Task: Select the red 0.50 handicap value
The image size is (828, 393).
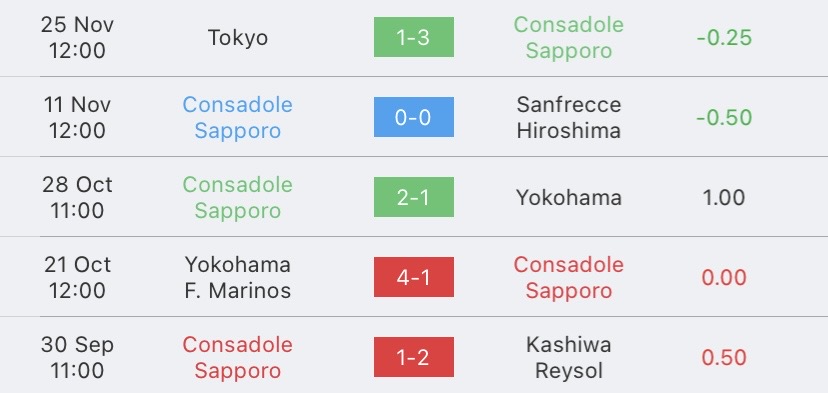Action: [724, 358]
